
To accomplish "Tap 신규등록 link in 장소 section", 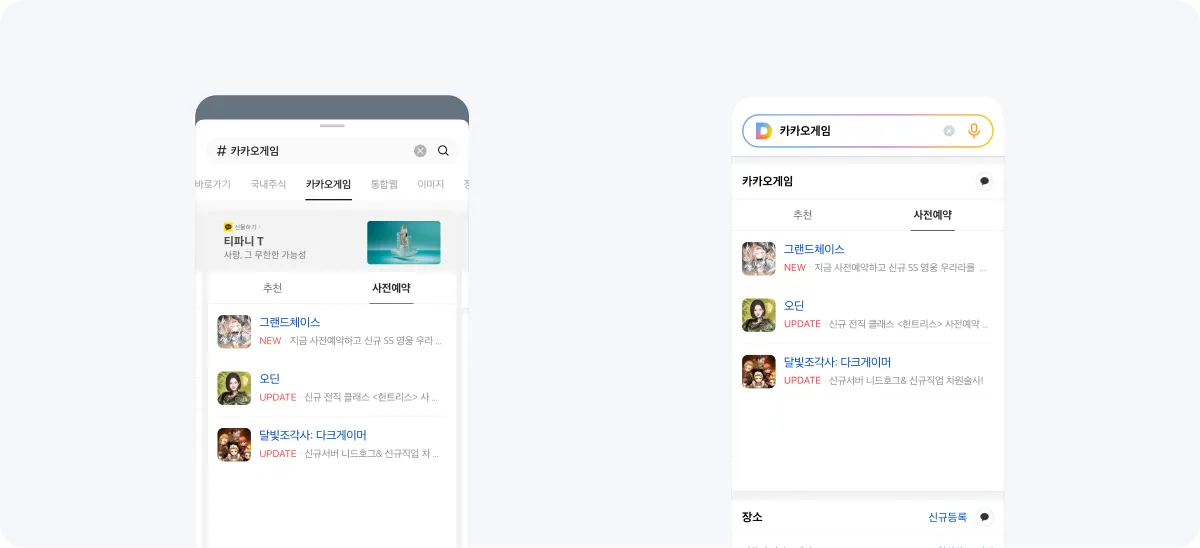I will [947, 517].
